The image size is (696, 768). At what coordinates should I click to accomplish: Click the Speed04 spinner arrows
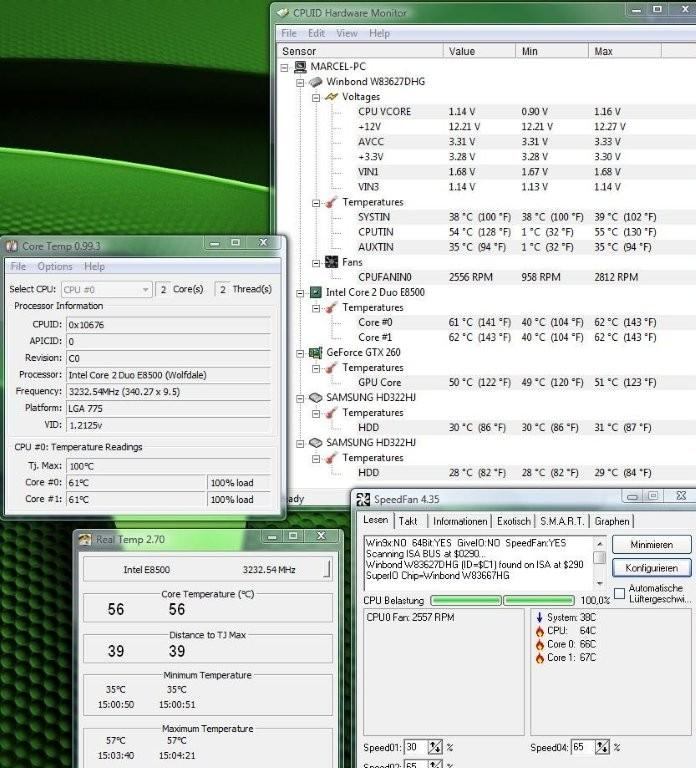[x=602, y=747]
